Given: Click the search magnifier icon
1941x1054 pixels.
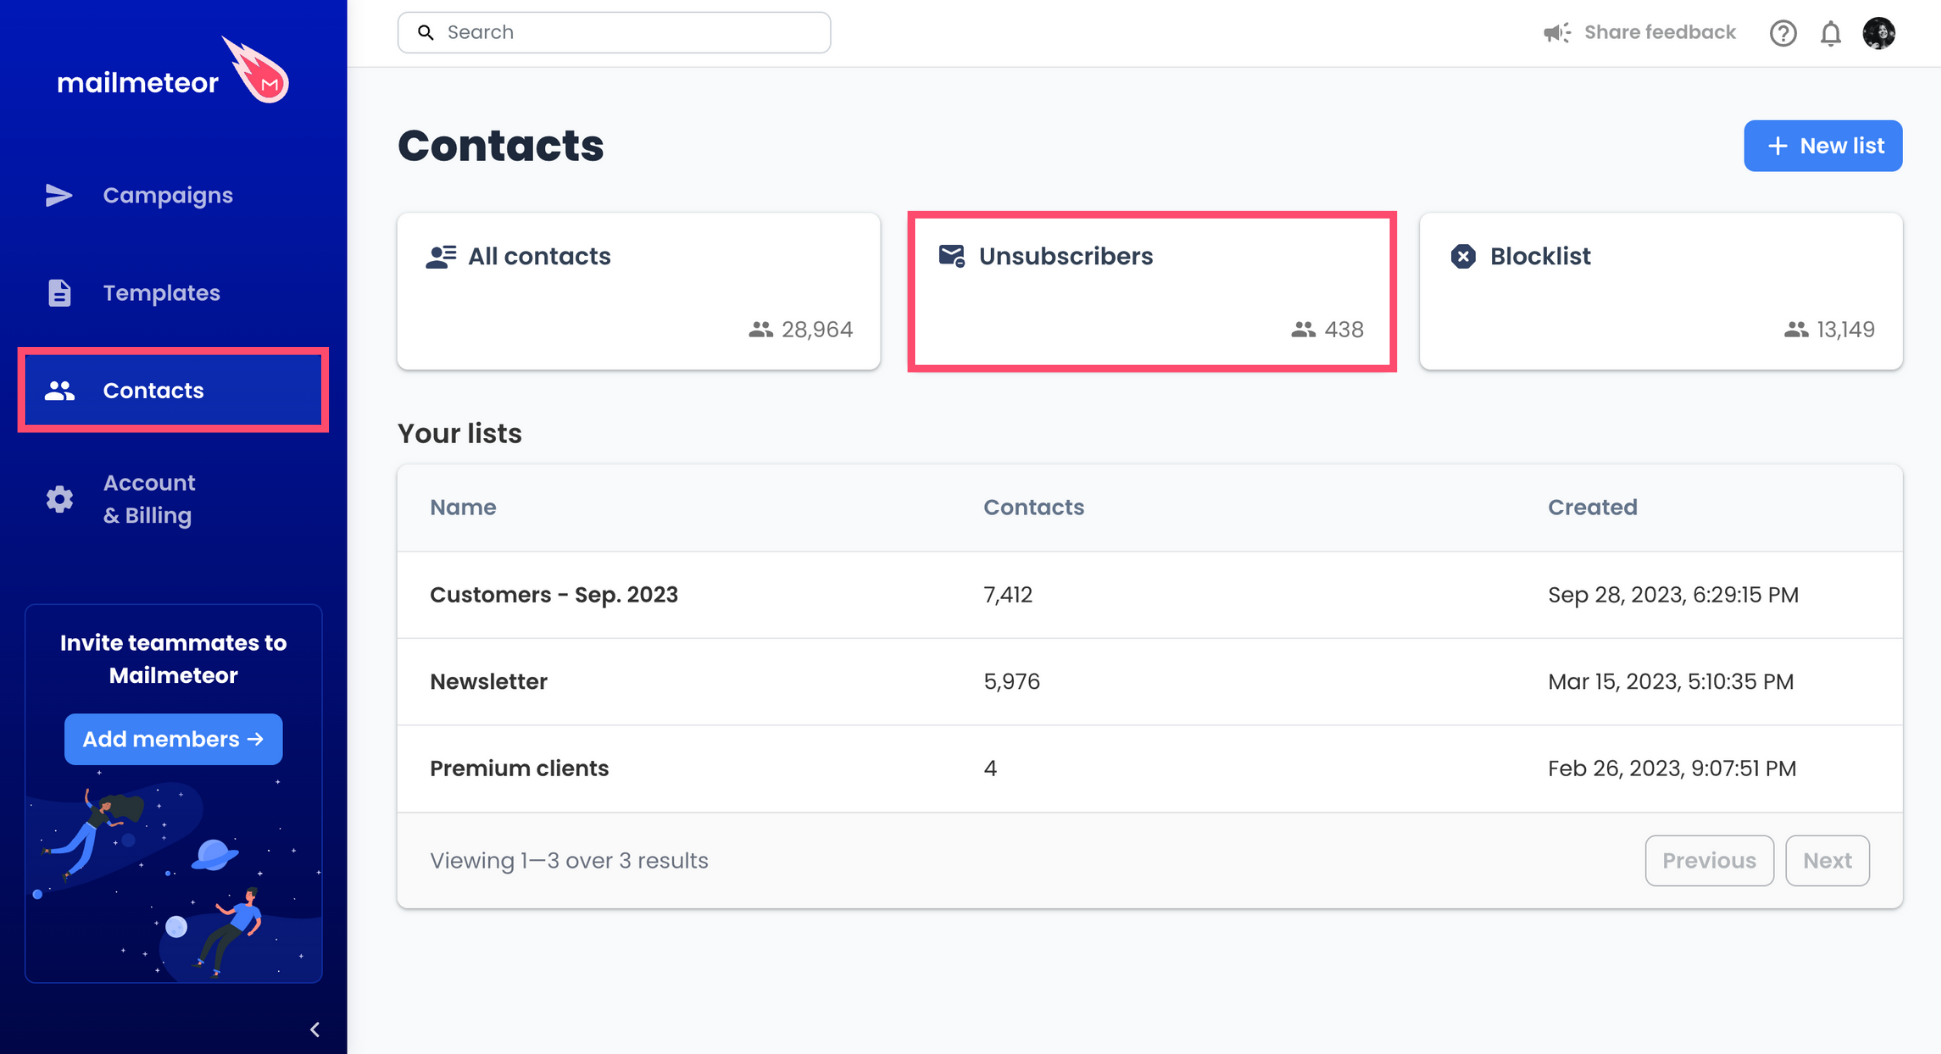Looking at the screenshot, I should pyautogui.click(x=426, y=32).
